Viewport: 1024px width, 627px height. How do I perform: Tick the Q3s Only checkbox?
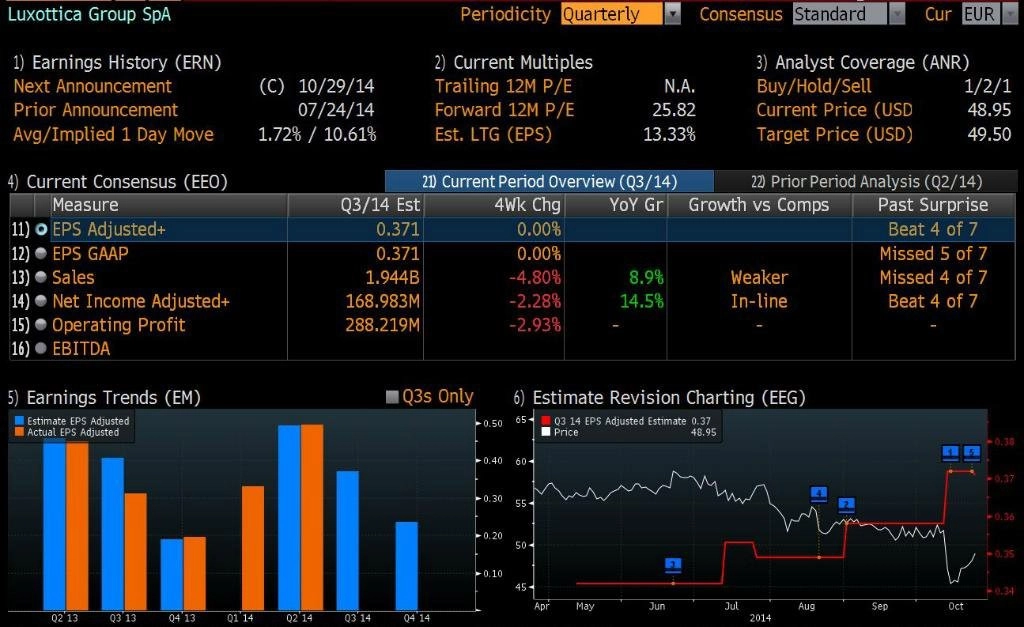[x=392, y=397]
